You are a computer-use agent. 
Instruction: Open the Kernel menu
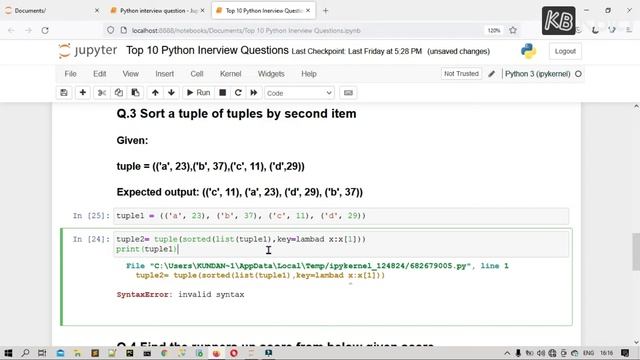click(231, 74)
